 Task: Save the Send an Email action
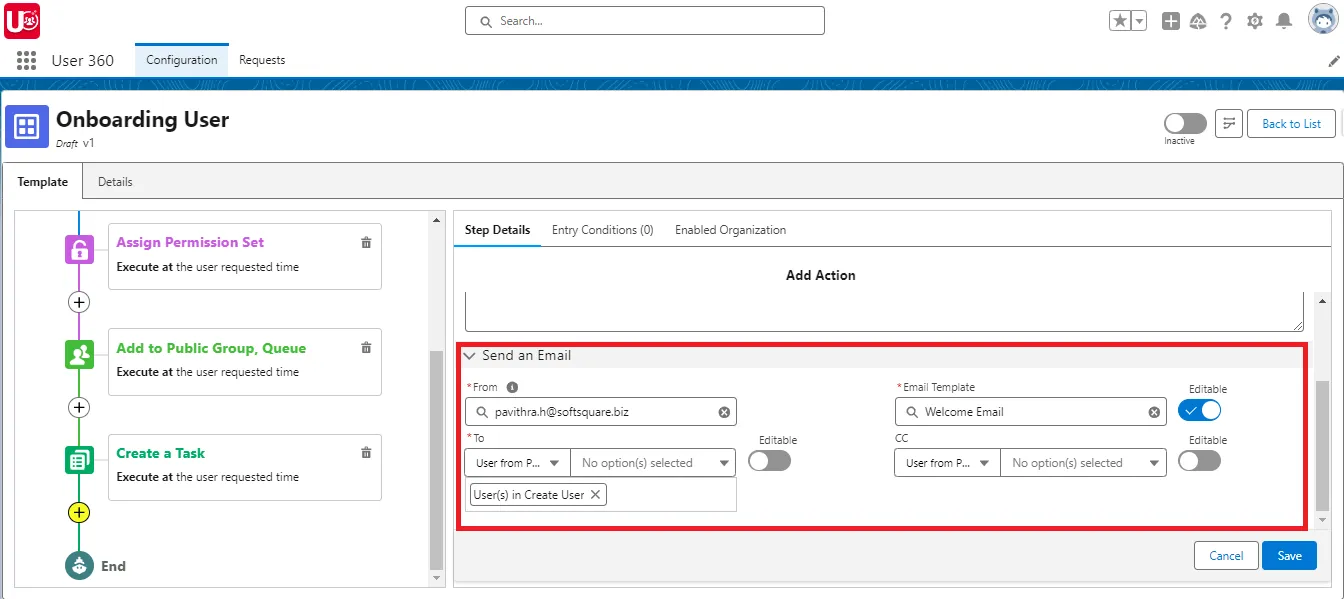click(x=1289, y=555)
